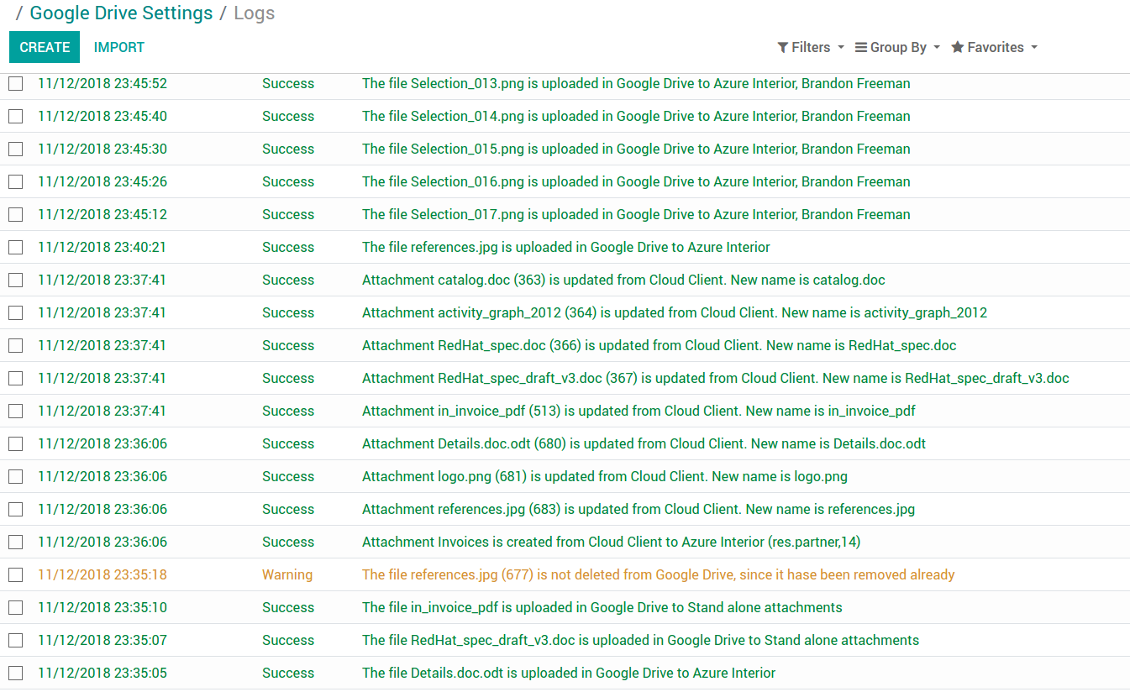This screenshot has height=692, width=1130.
Task: Expand the Favorites dropdown caret
Action: click(1034, 48)
